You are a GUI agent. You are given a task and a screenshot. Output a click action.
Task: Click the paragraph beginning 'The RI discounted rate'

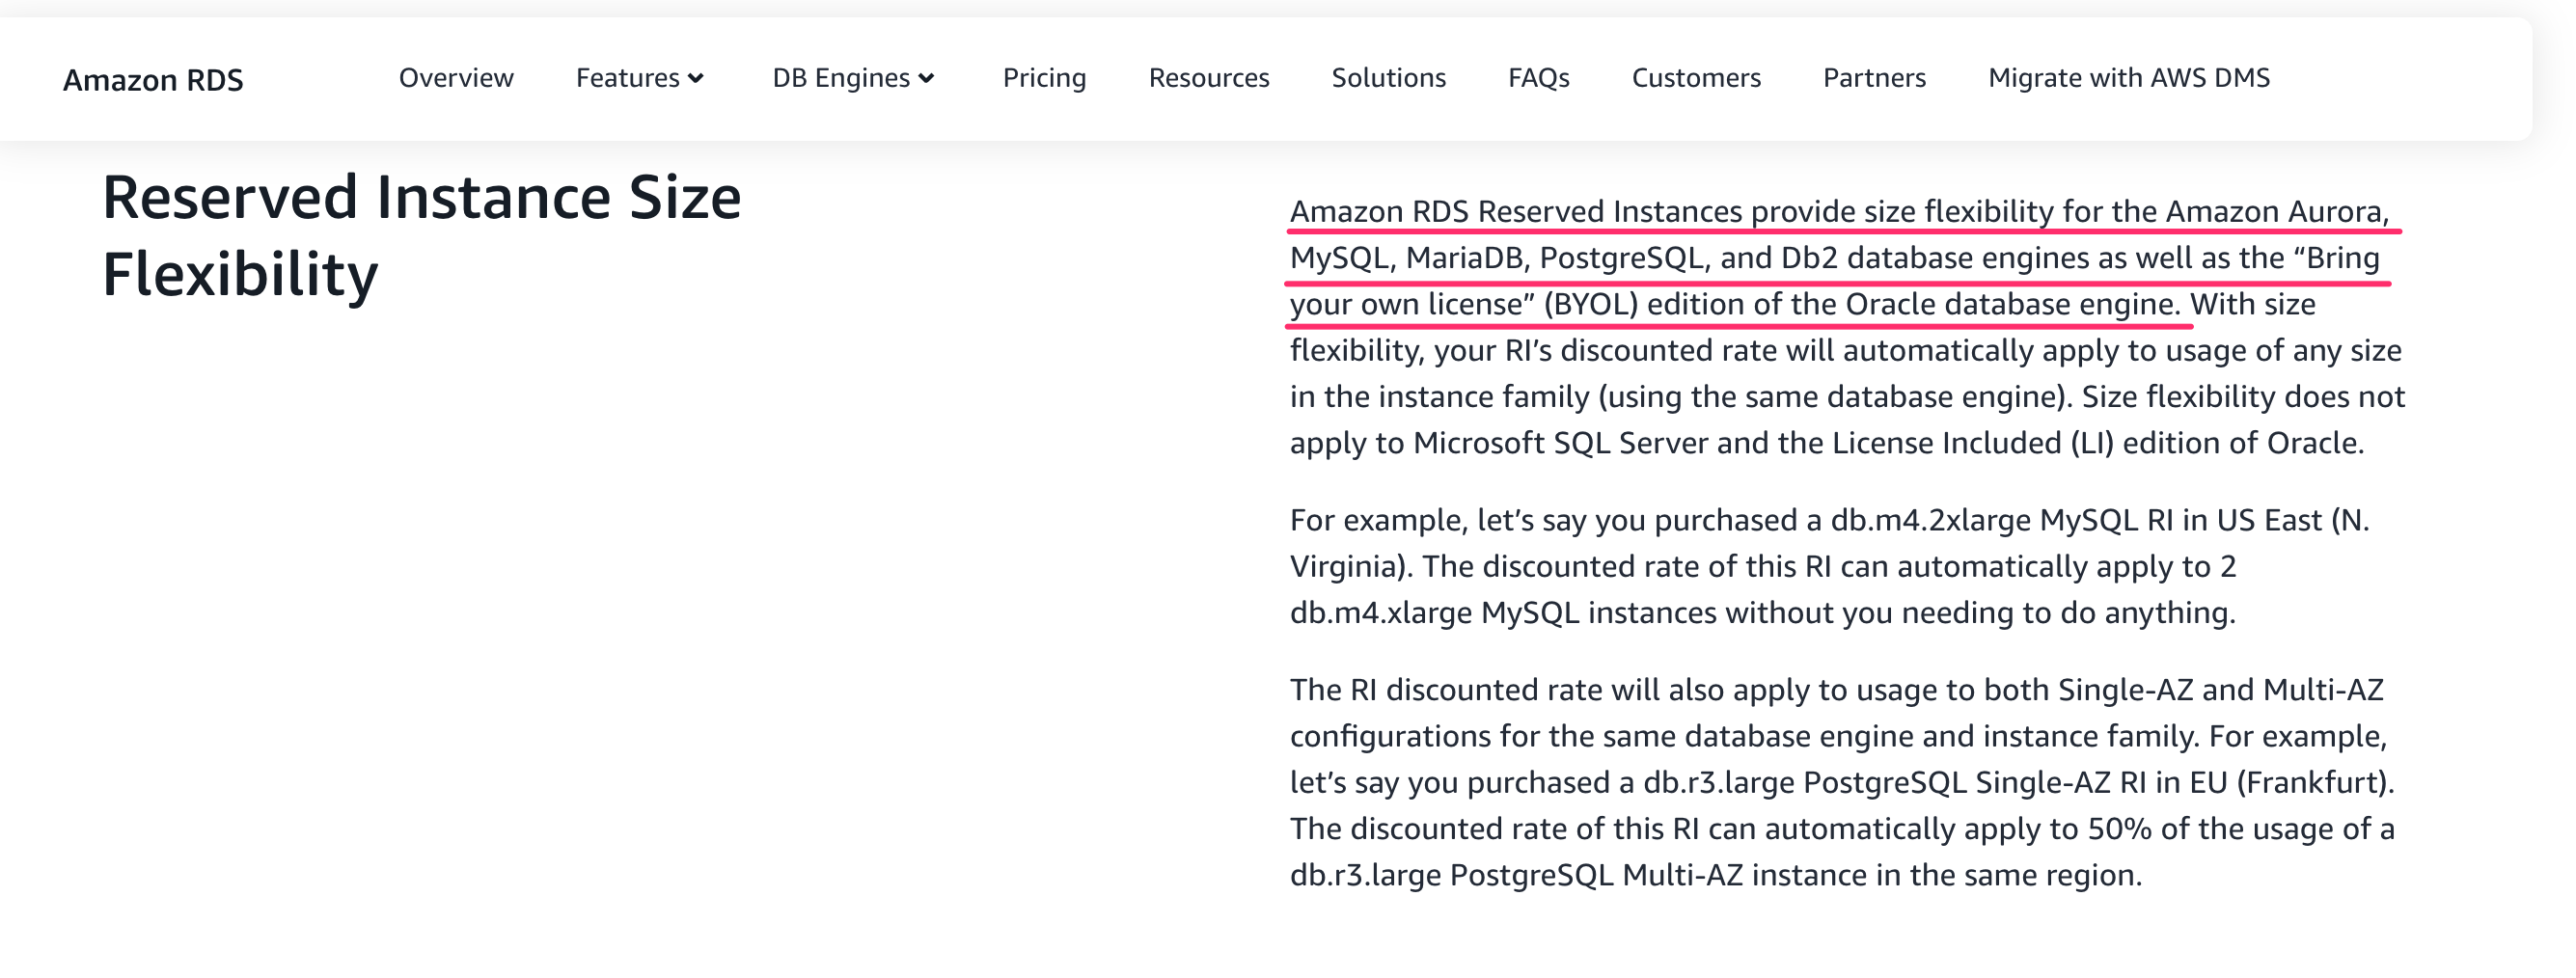[x=1842, y=783]
